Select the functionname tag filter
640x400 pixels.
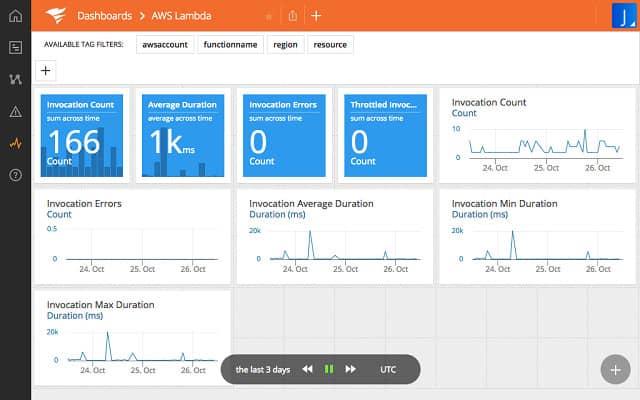pos(231,44)
